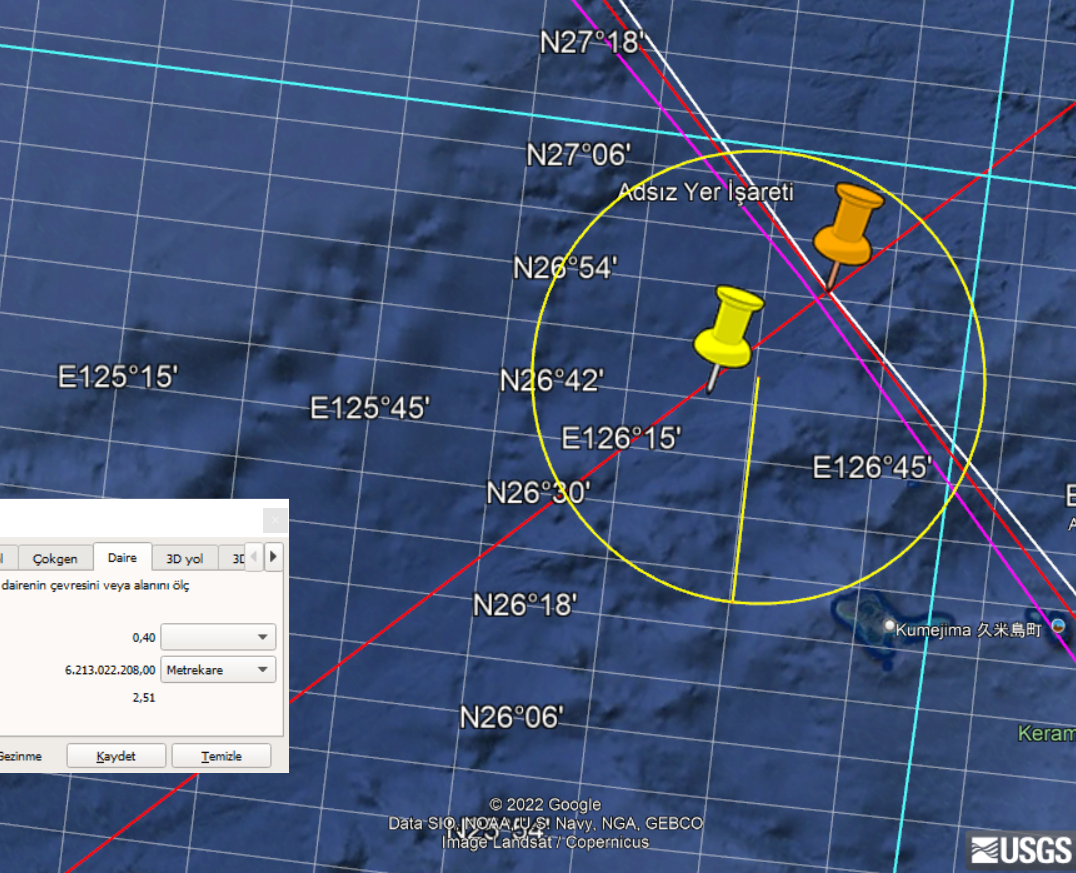Image resolution: width=1076 pixels, height=873 pixels.
Task: Open the radius unit dropdown beside 0,40
Action: pos(218,637)
